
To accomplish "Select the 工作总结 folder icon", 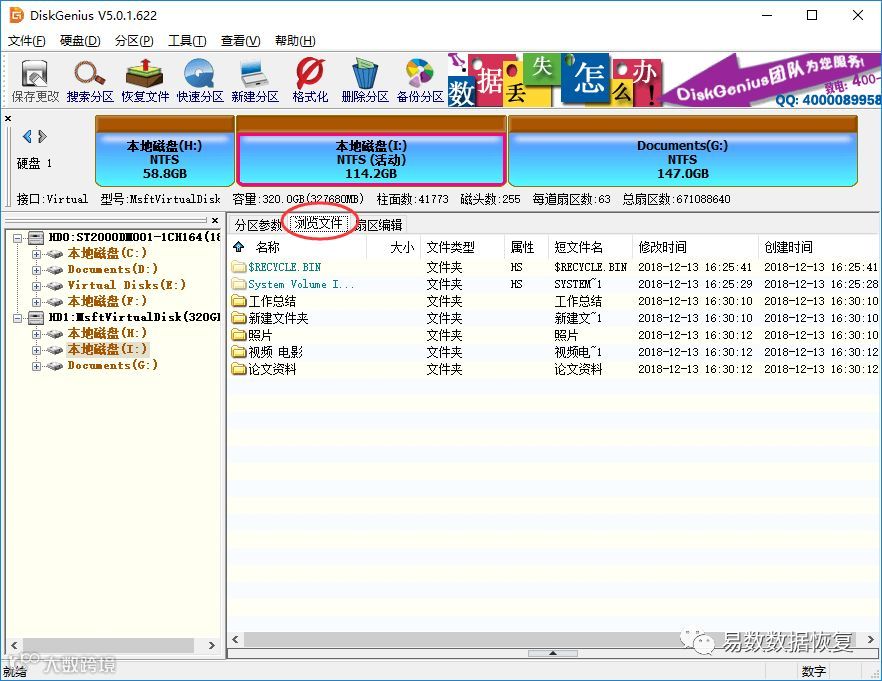I will click(239, 301).
